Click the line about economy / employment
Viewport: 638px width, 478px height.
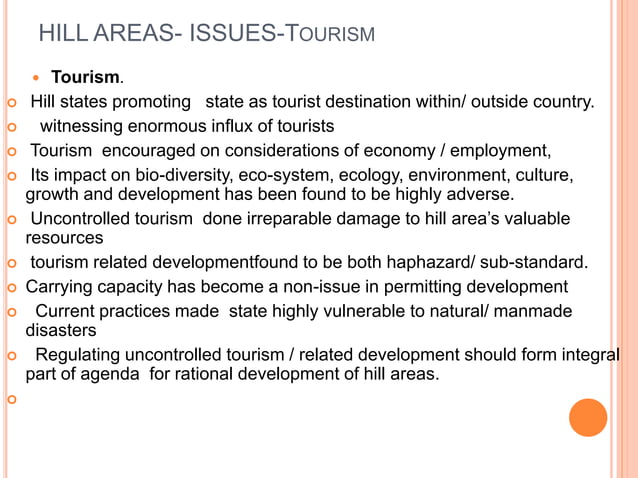tap(291, 151)
